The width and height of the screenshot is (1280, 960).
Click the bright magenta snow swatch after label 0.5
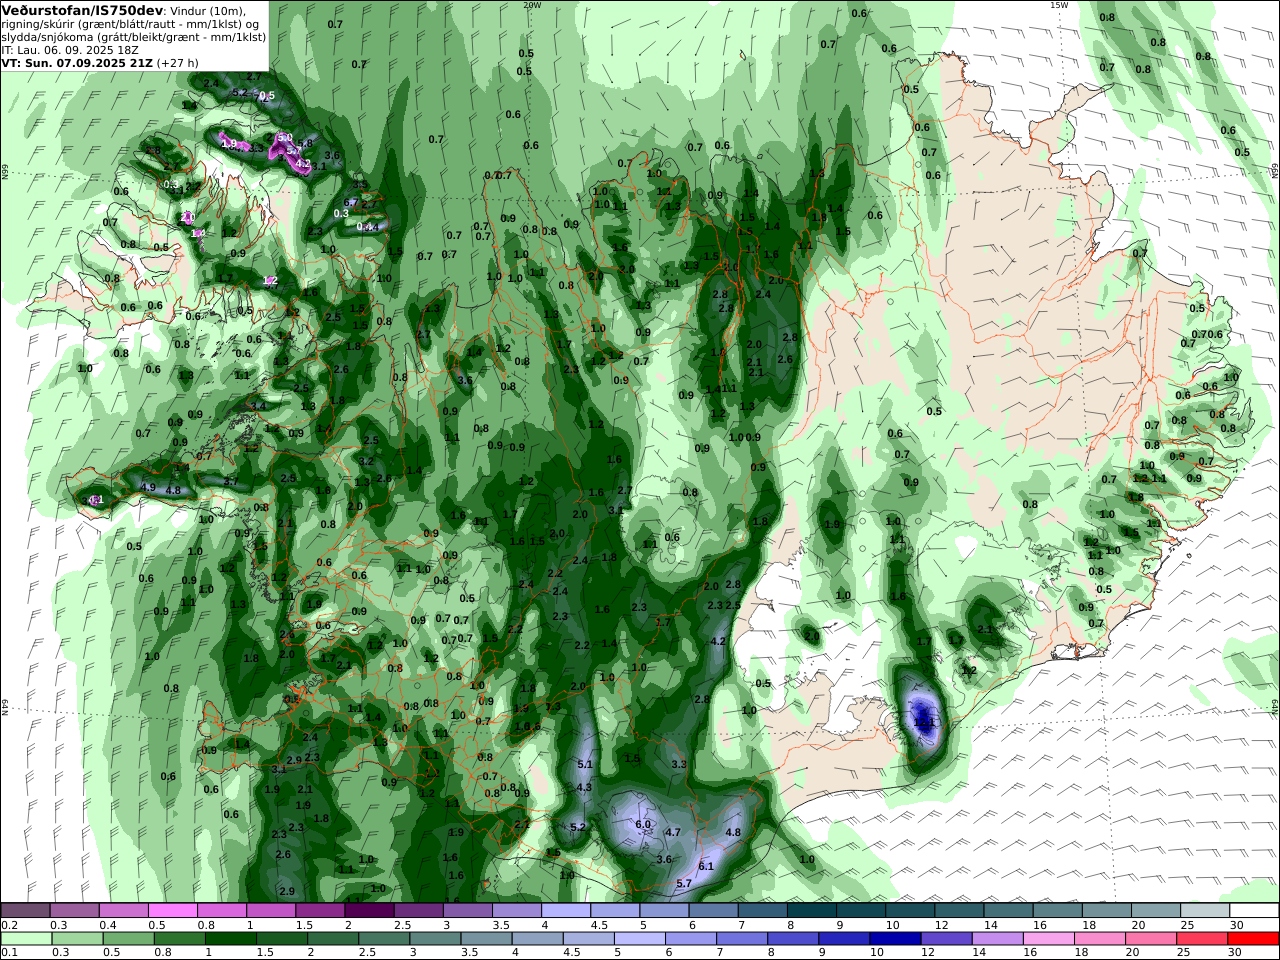[x=172, y=911]
